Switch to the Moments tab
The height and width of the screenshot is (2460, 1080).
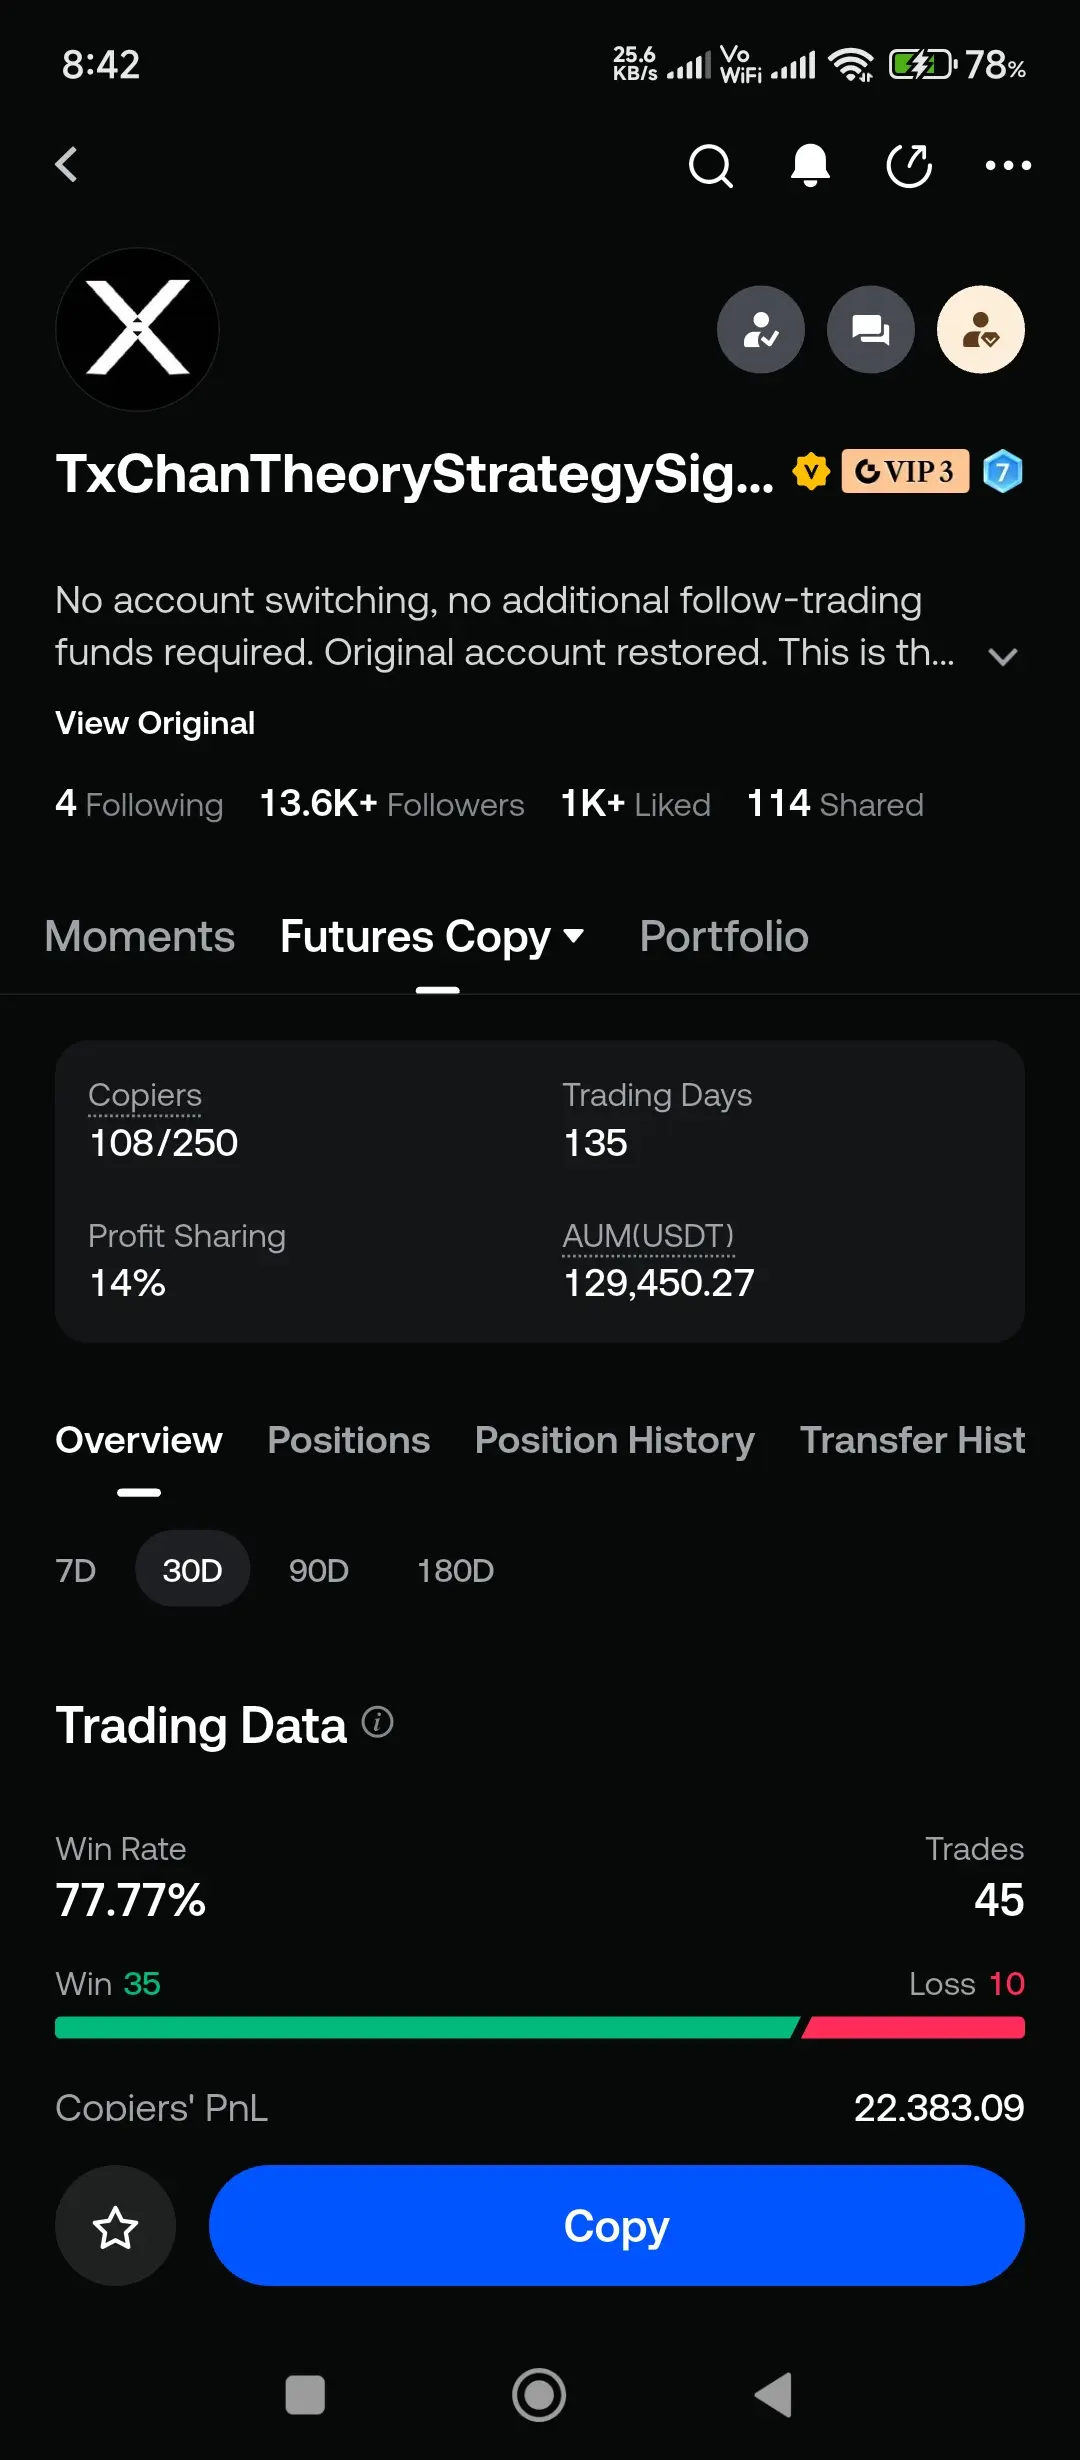tap(140, 937)
